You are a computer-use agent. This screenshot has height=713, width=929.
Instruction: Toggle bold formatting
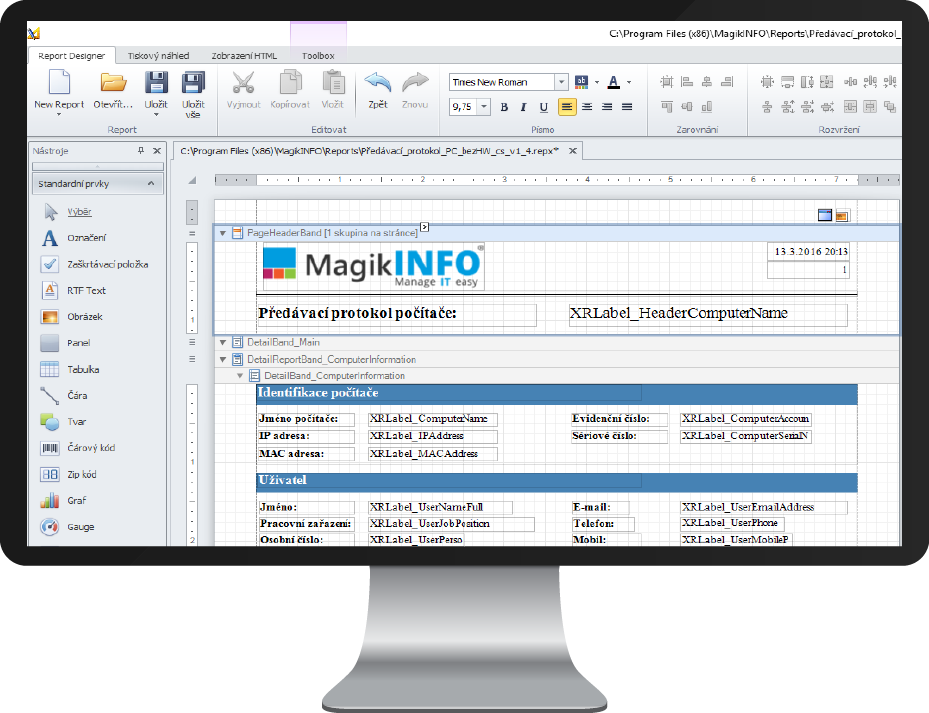click(504, 107)
